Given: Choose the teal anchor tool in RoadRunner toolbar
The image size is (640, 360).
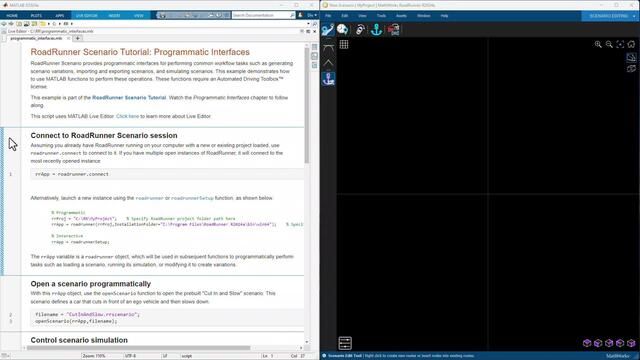Looking at the screenshot, I should point(376,29).
